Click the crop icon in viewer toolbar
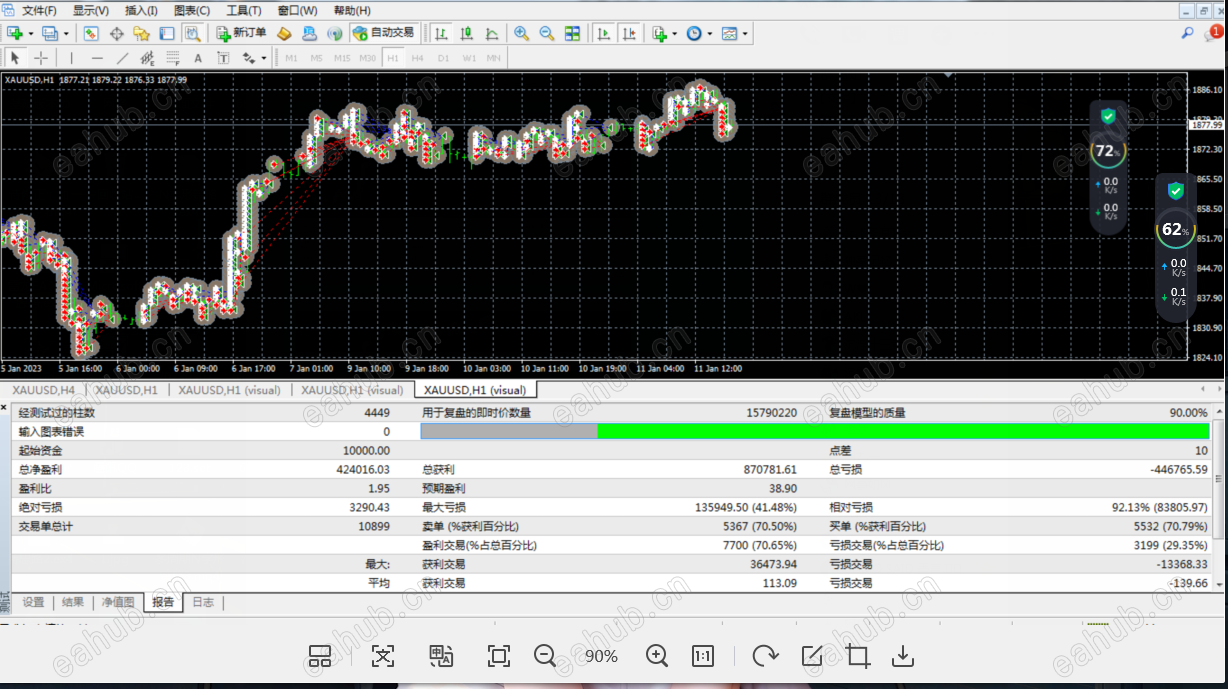The width and height of the screenshot is (1228, 689). click(857, 656)
